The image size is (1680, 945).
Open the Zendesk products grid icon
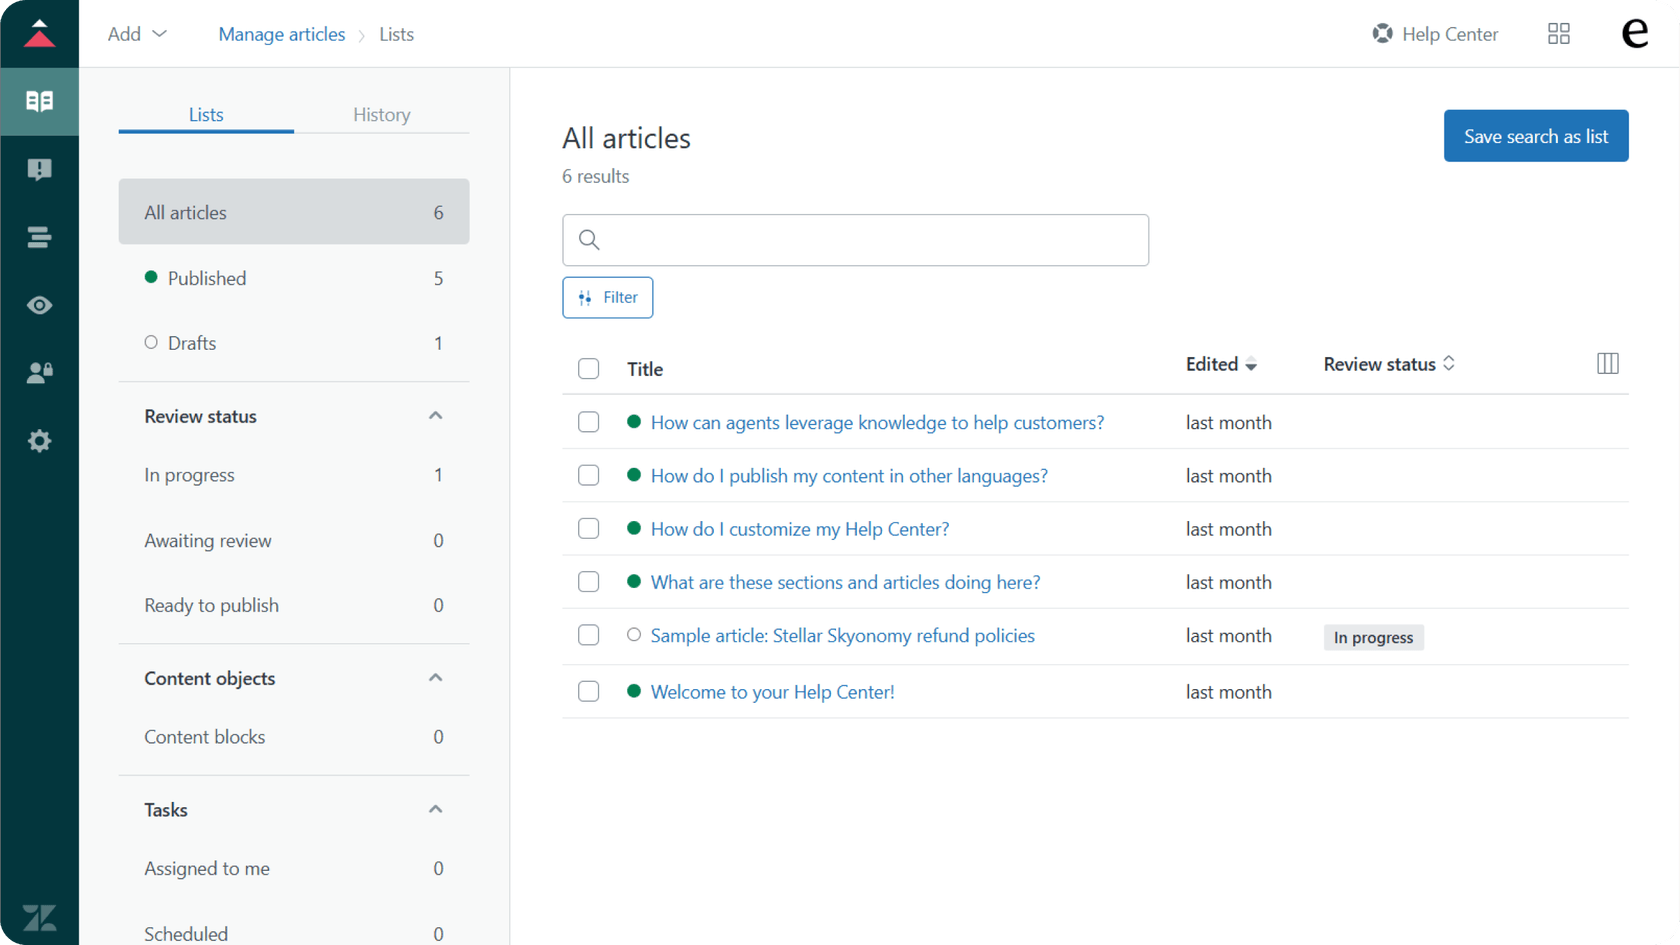click(1557, 33)
